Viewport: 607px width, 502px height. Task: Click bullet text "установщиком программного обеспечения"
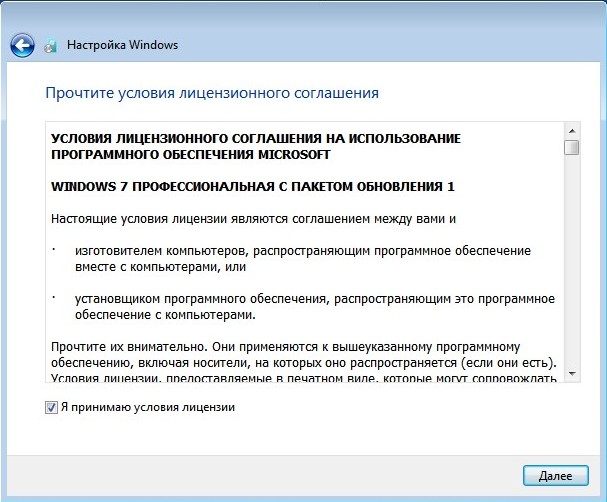coord(202,299)
